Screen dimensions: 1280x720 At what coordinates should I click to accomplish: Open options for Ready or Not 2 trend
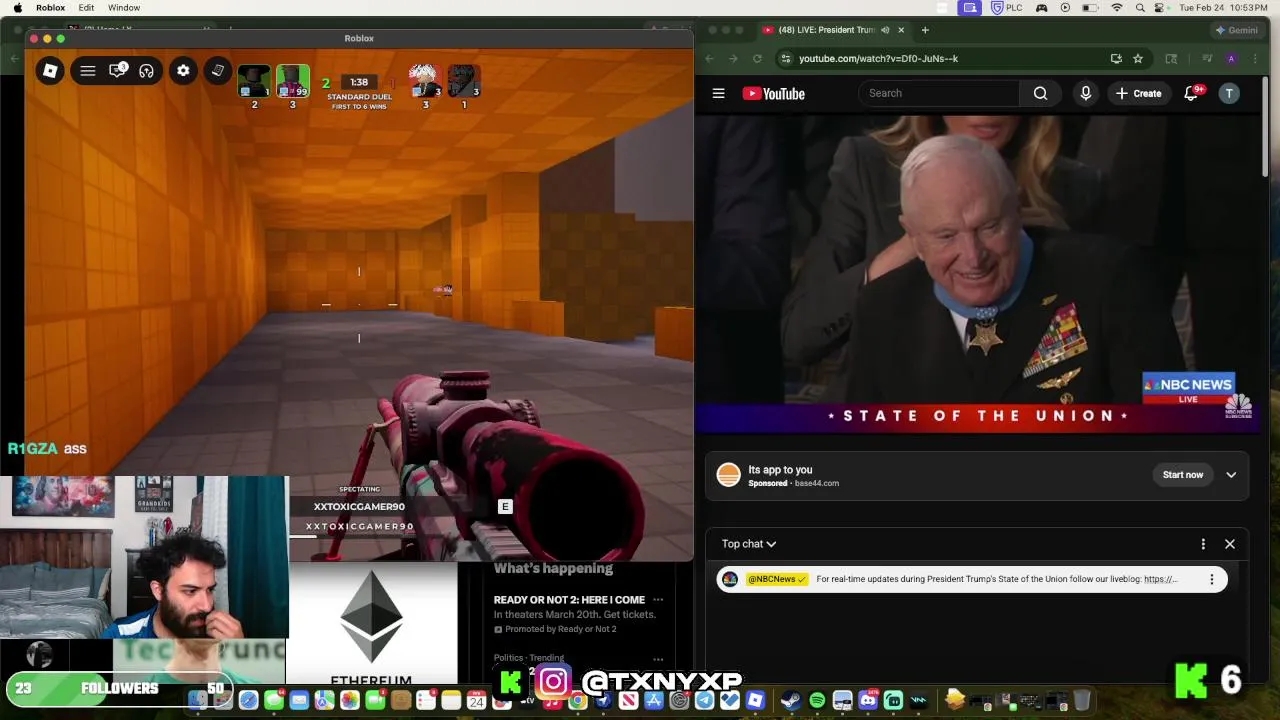658,600
